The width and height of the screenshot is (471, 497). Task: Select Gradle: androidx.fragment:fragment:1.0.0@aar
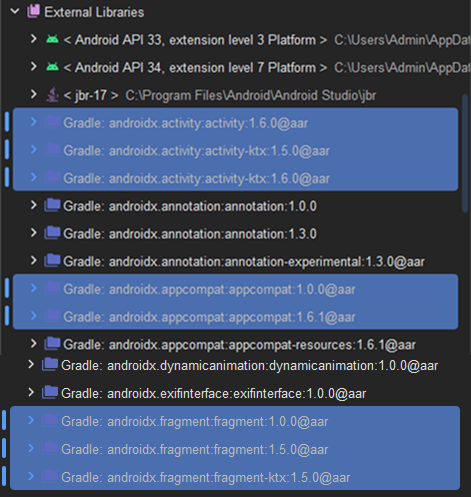195,422
